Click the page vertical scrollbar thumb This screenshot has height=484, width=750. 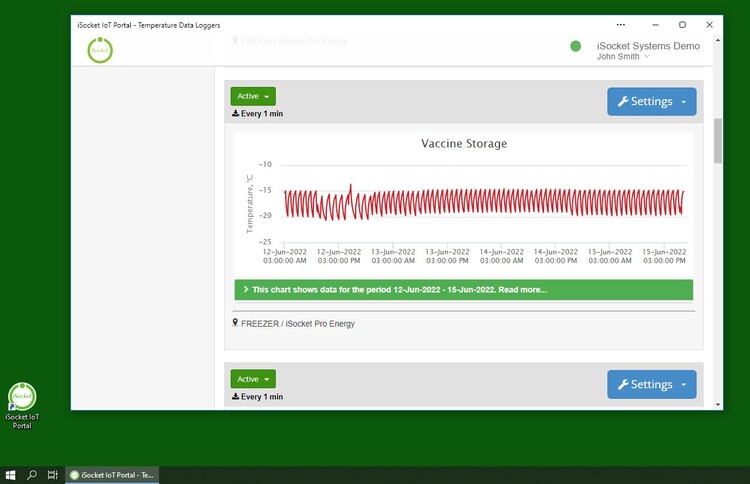coord(717,141)
